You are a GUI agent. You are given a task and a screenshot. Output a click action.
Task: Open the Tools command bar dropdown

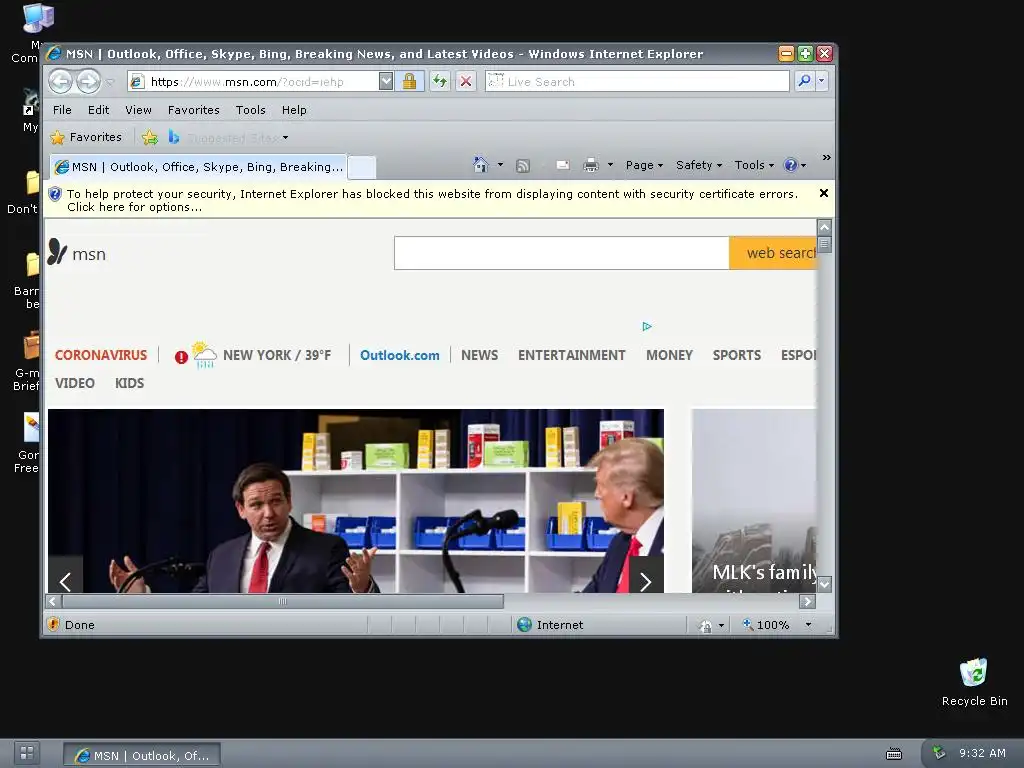754,165
